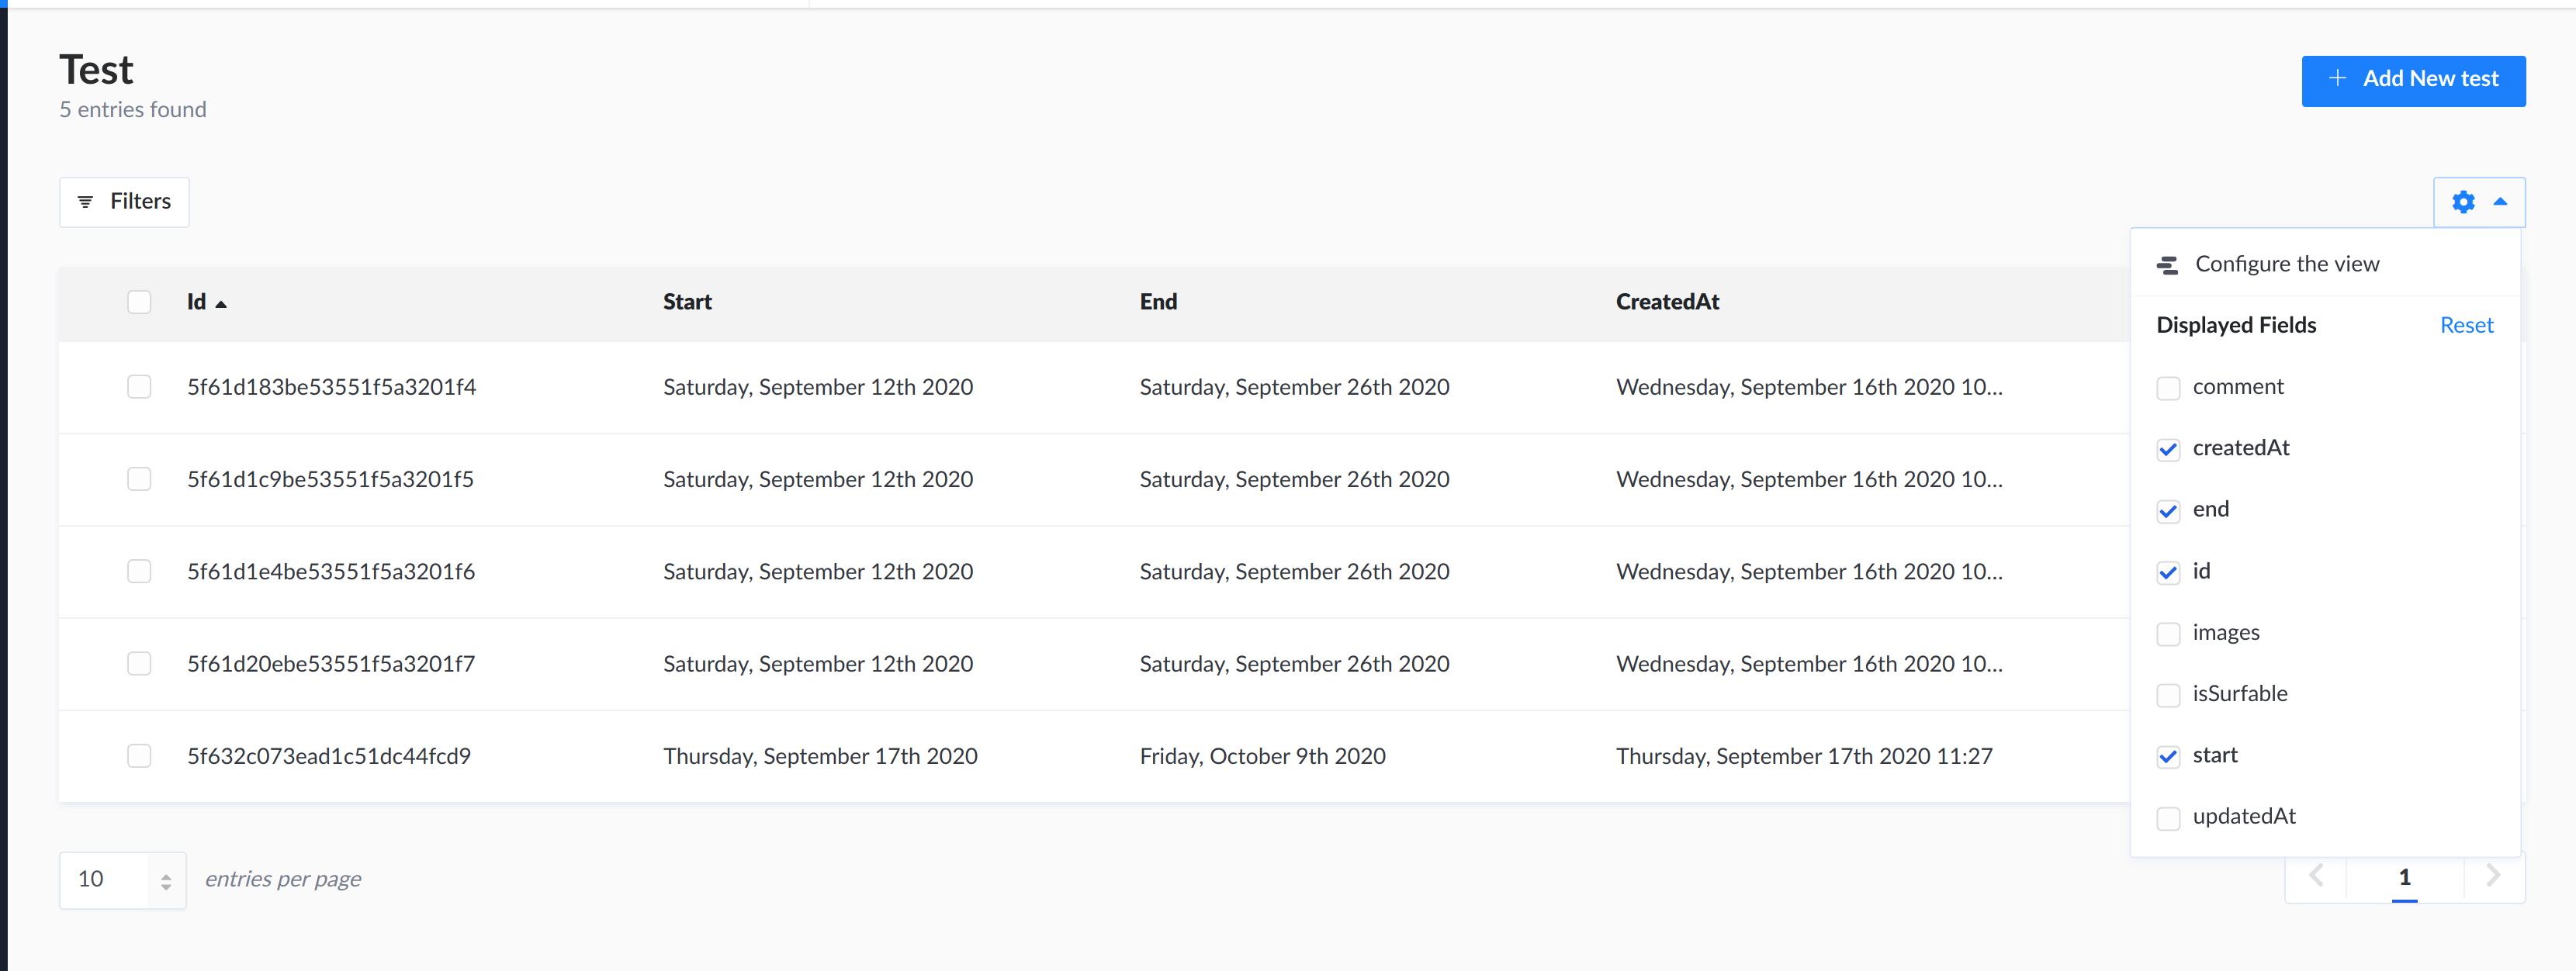
Task: Open the entries per page dropdown
Action: click(x=122, y=880)
